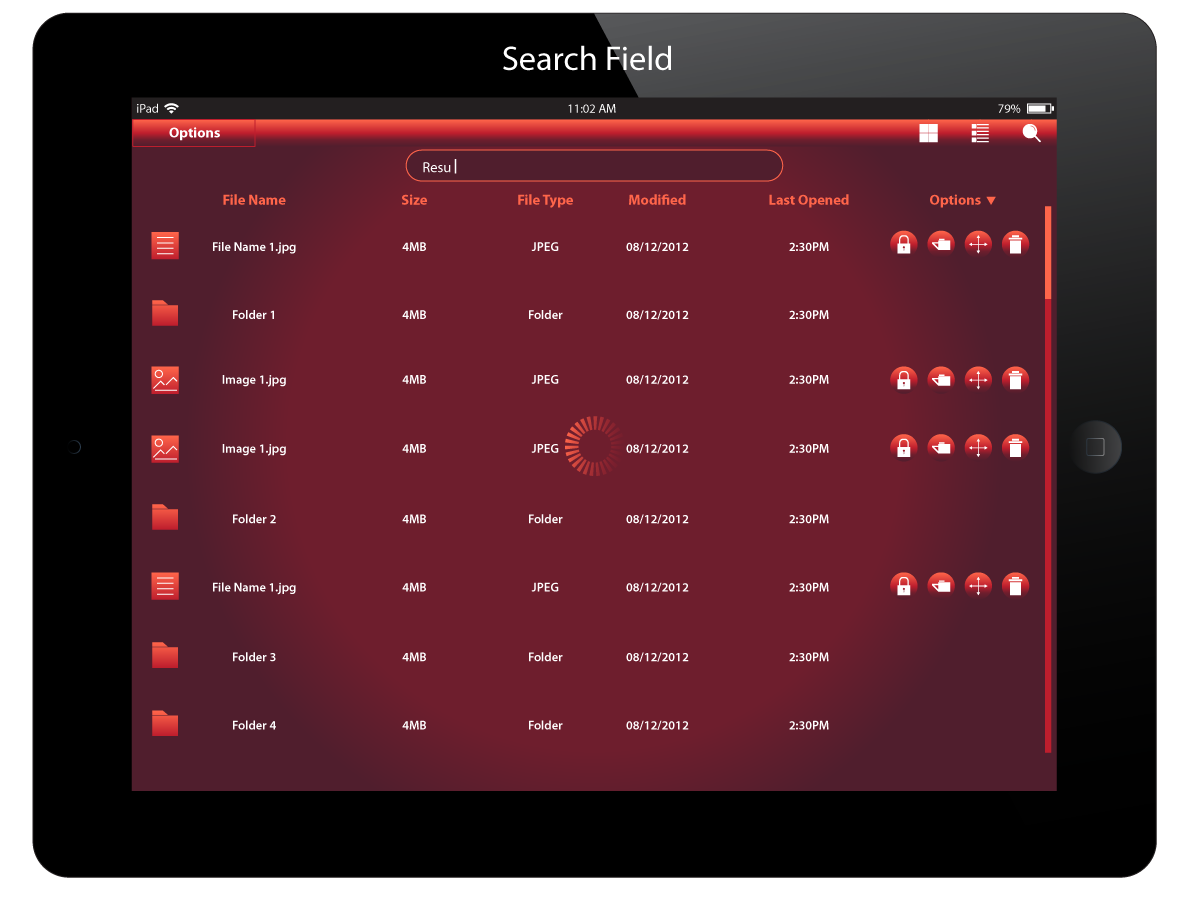Click the 11:02 AM clock
The height and width of the screenshot is (902, 1200).
click(x=591, y=108)
